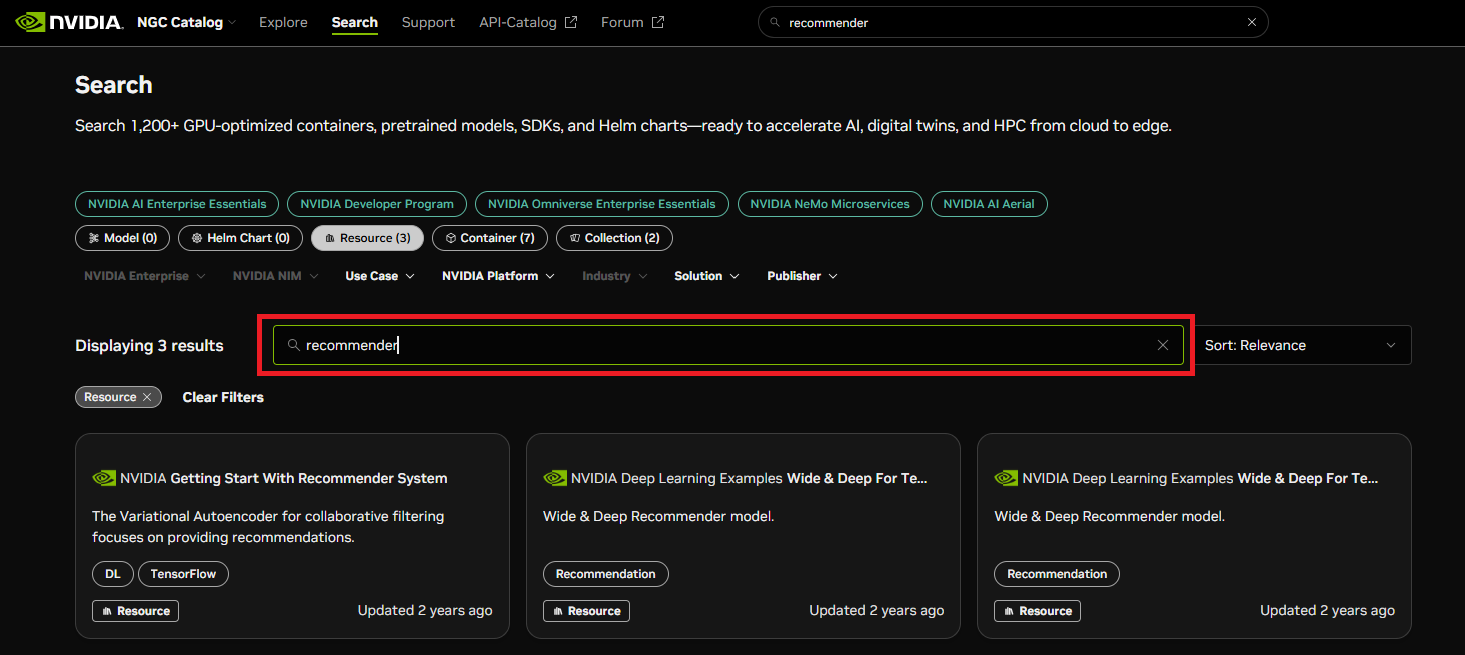This screenshot has height=655, width=1465.
Task: Go to the Explore tab
Action: tap(283, 22)
